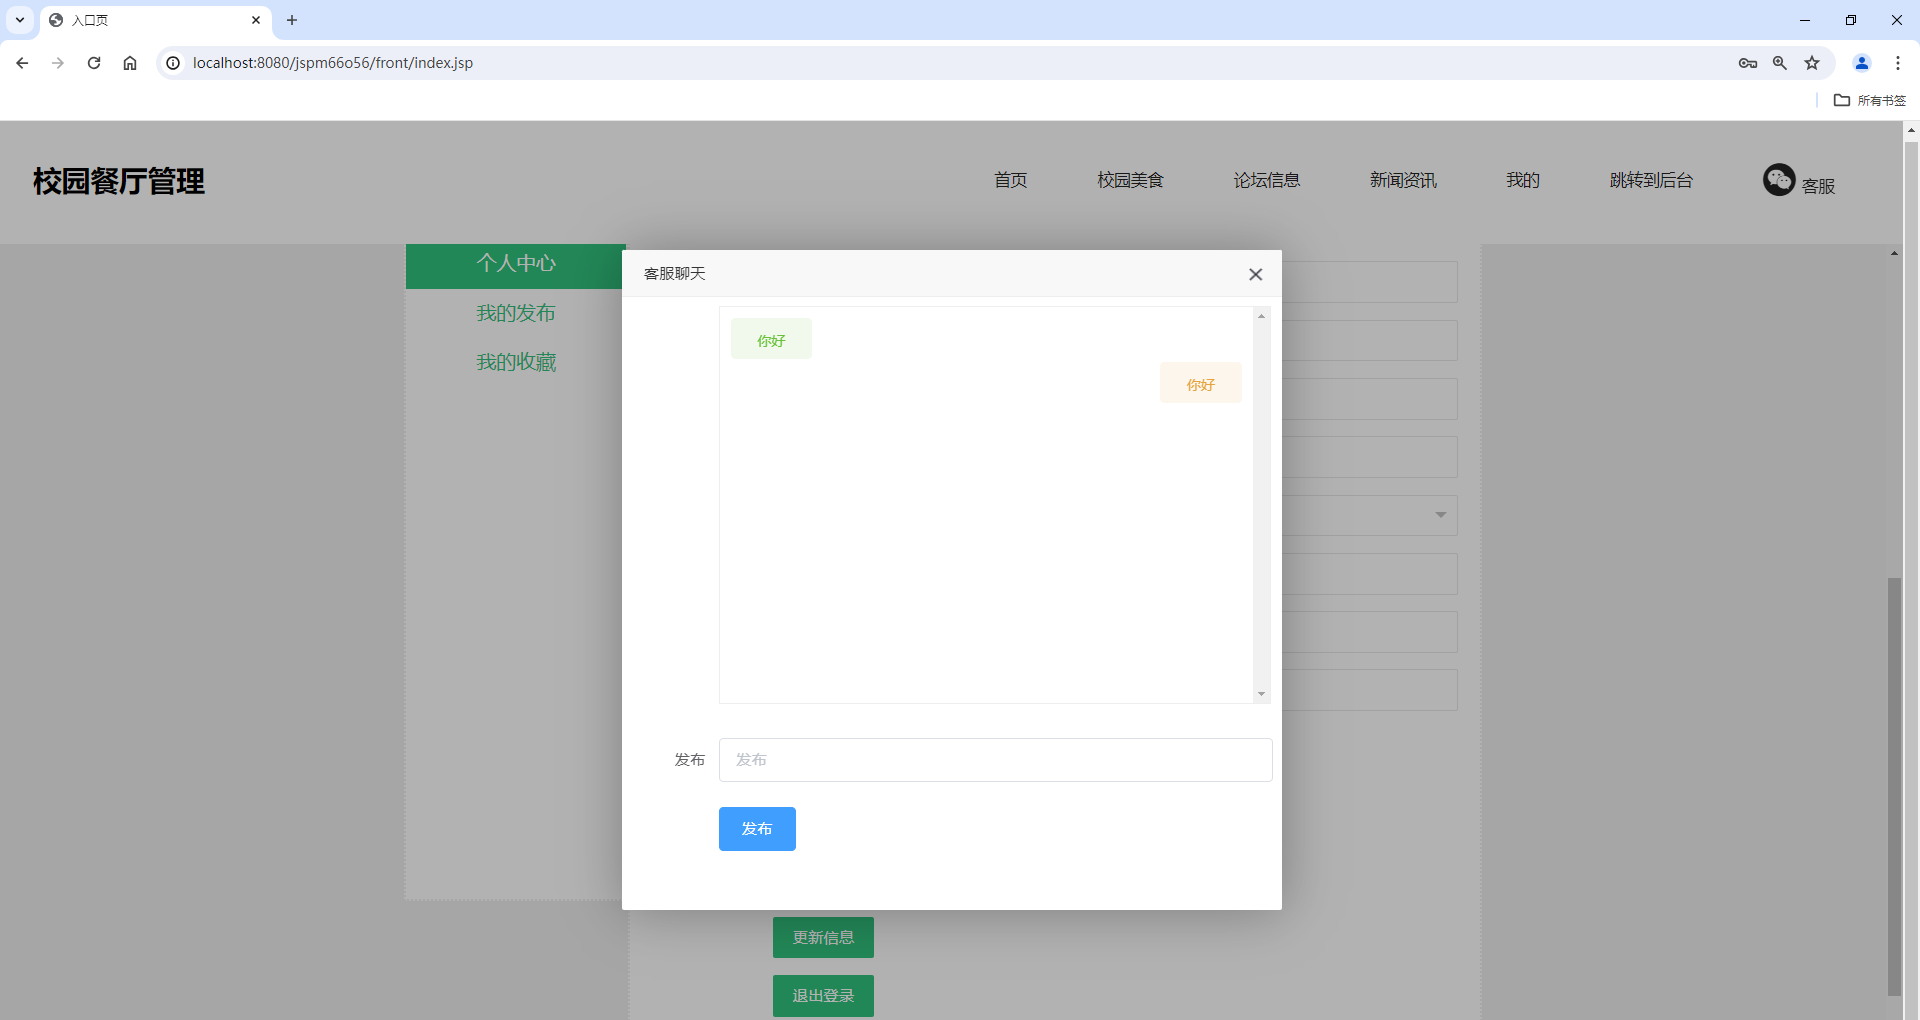Click the zoom magnifier icon in the address bar
Image resolution: width=1920 pixels, height=1020 pixels.
click(1780, 62)
